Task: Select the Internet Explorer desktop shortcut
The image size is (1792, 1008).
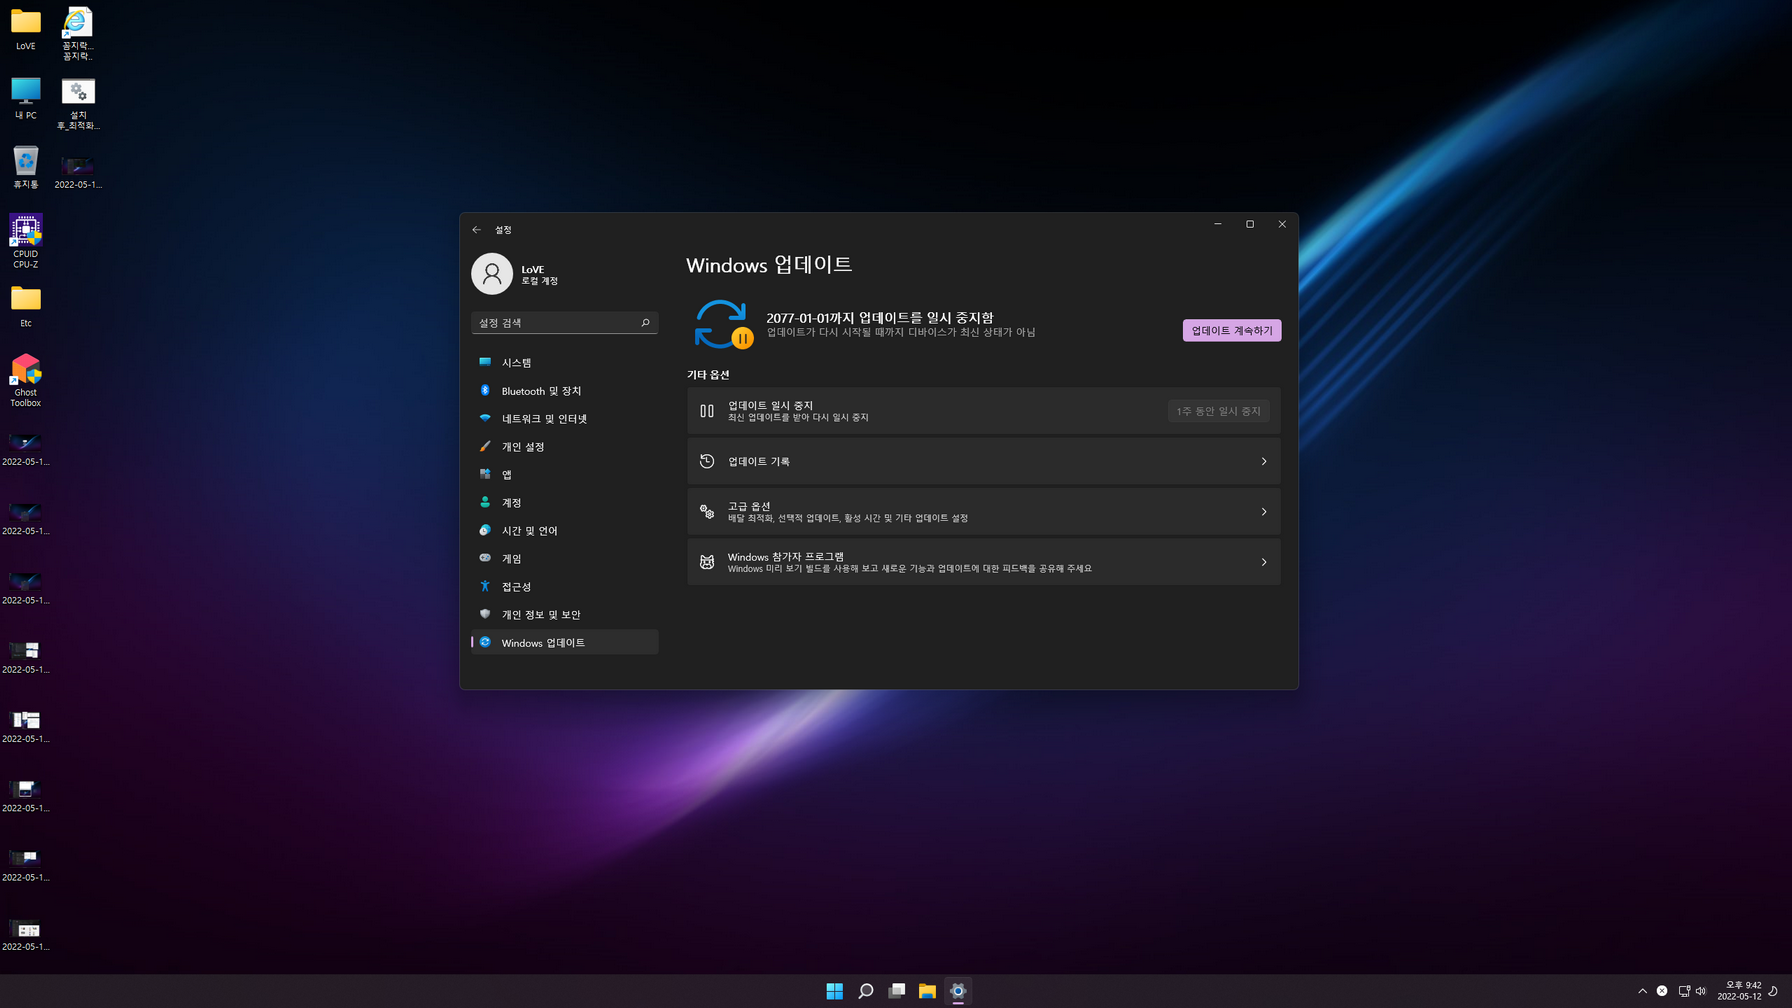Action: pyautogui.click(x=78, y=34)
